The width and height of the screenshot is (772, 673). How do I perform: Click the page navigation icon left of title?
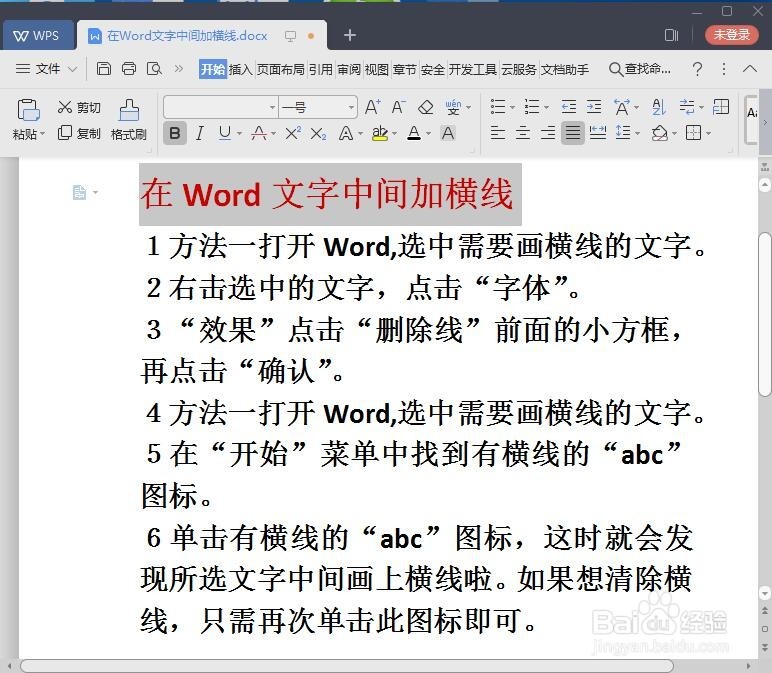(79, 192)
